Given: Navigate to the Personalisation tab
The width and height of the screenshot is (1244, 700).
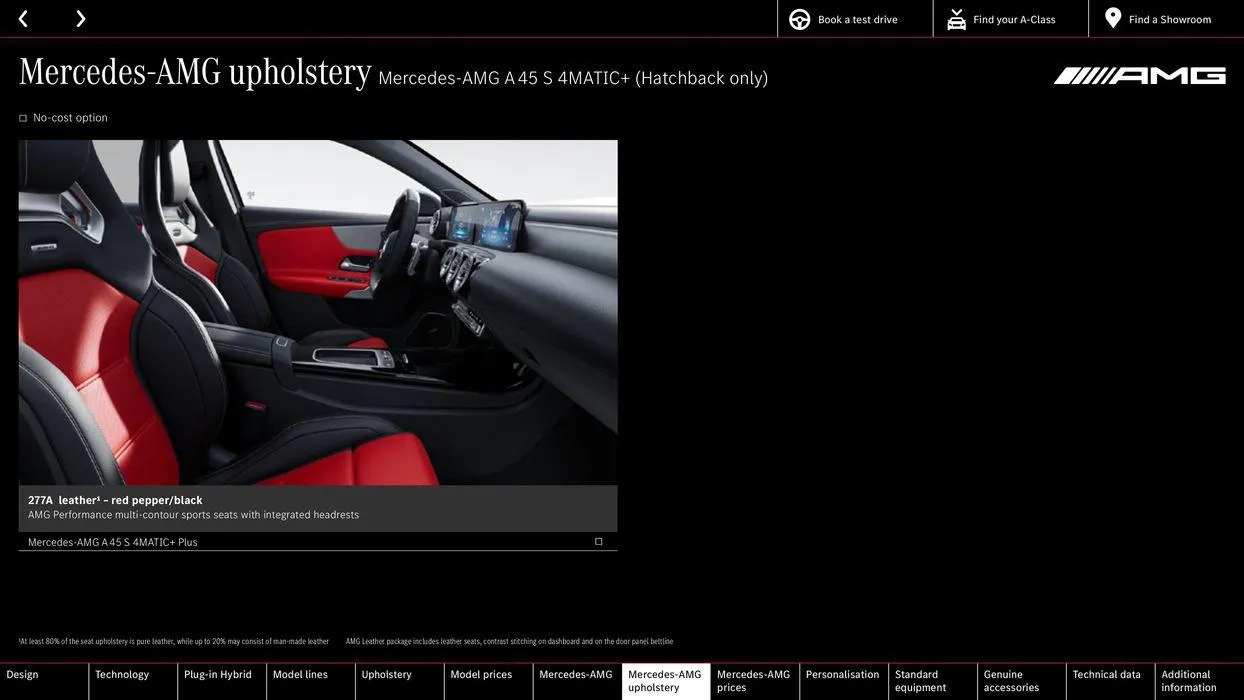Looking at the screenshot, I should pyautogui.click(x=842, y=675).
